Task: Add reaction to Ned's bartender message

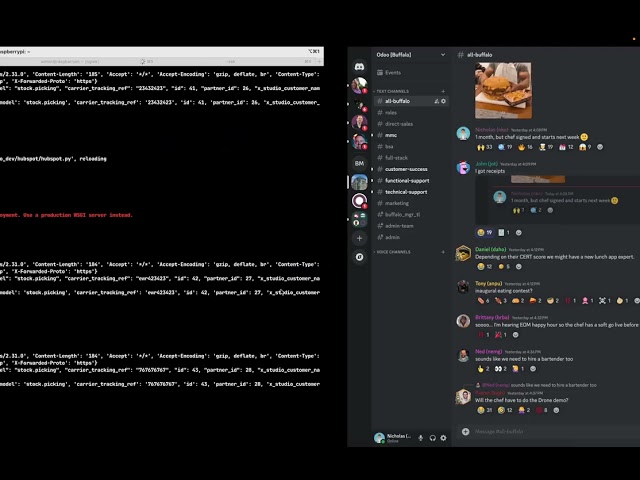Action: click(533, 369)
